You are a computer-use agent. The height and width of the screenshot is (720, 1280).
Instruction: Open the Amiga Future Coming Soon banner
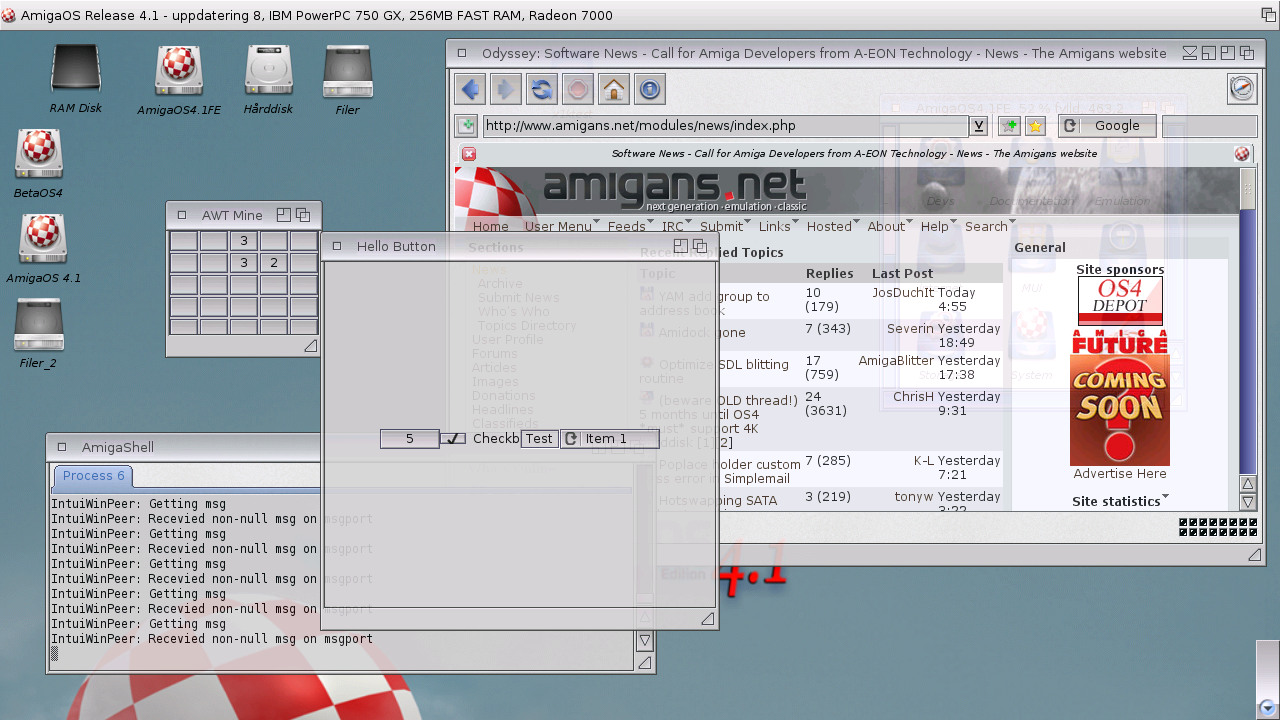[1120, 398]
